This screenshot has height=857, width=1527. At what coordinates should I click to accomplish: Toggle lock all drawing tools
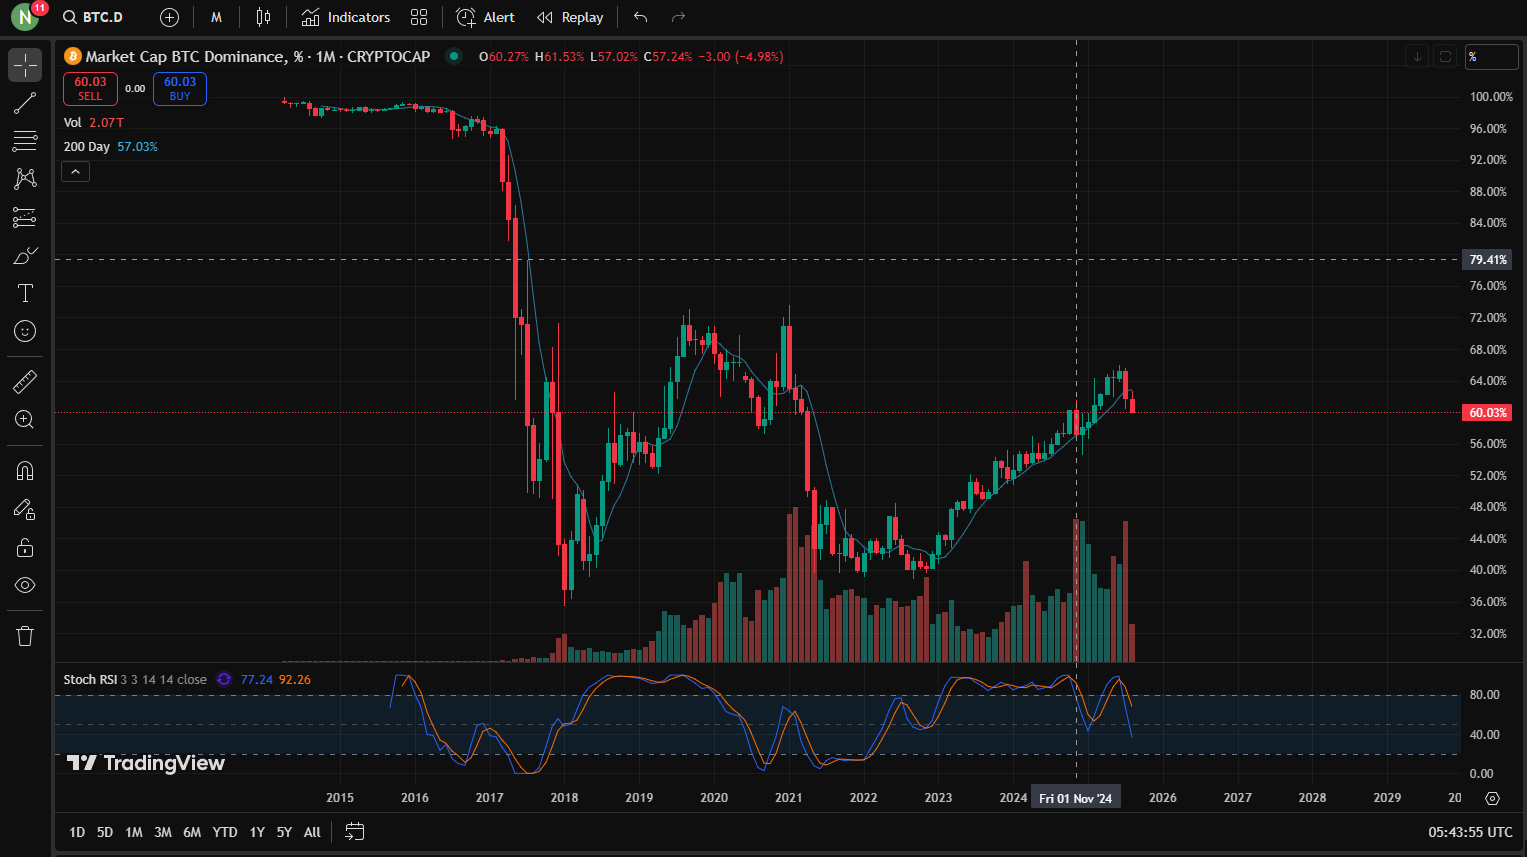[25, 547]
